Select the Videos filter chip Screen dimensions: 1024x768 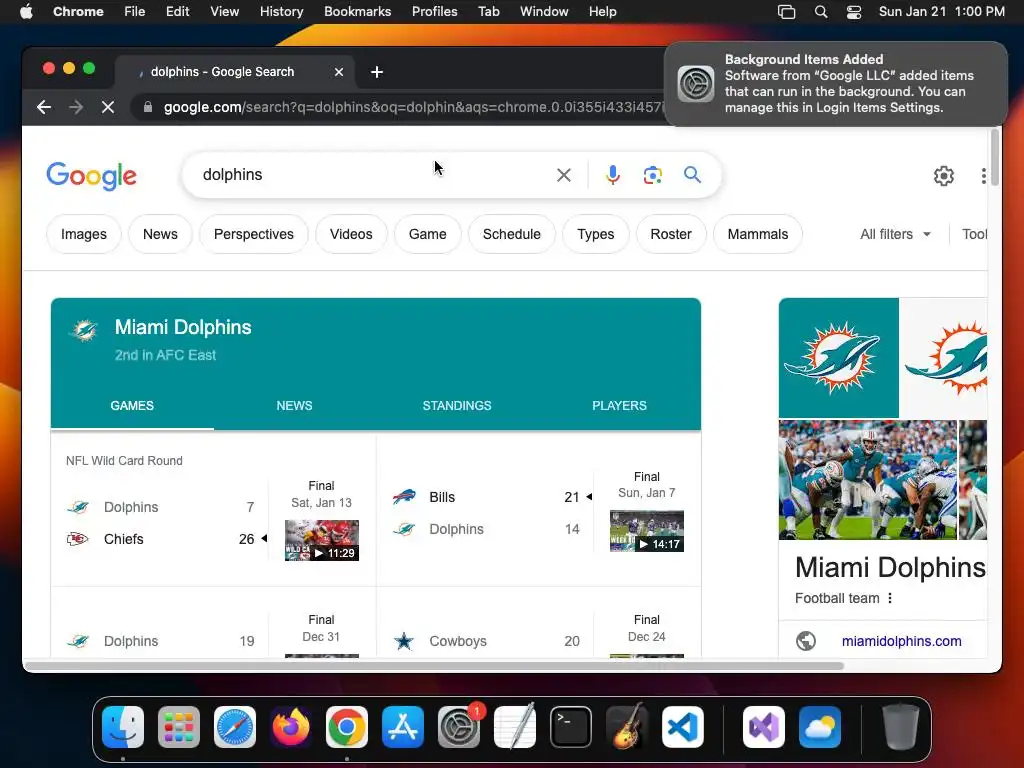coord(351,234)
